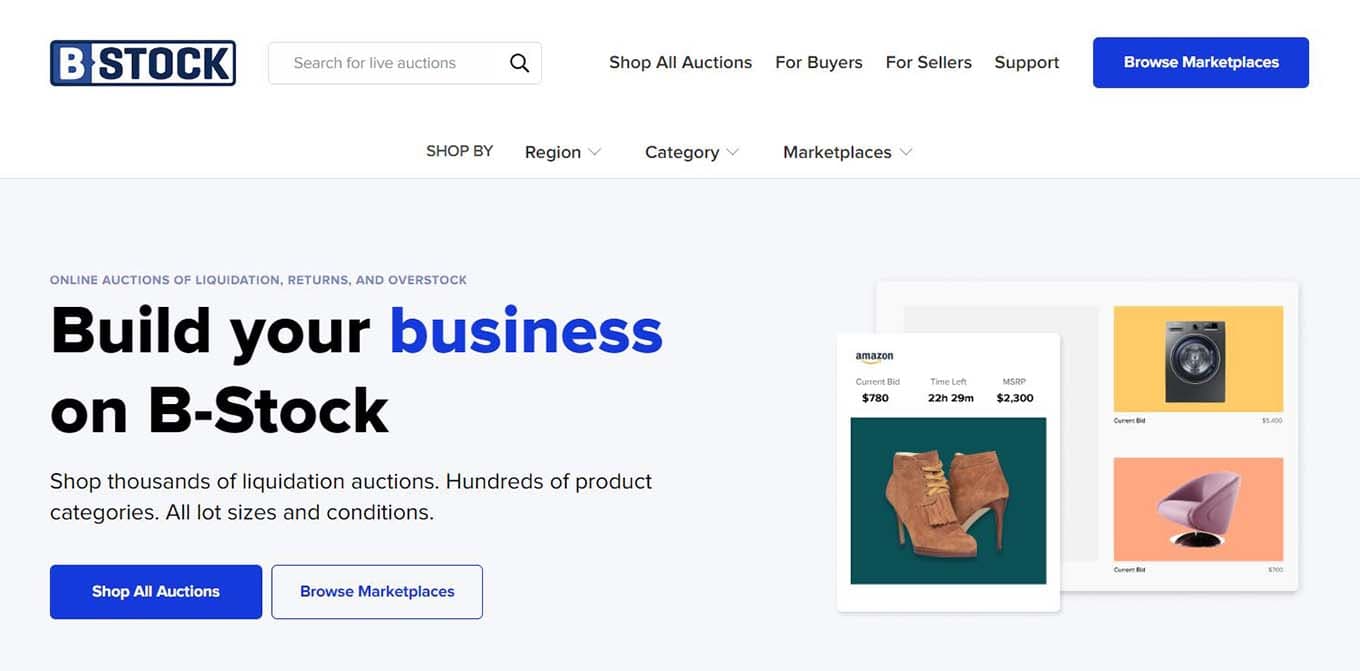1360x671 pixels.
Task: Click the magnifying glass search icon
Action: coord(519,63)
